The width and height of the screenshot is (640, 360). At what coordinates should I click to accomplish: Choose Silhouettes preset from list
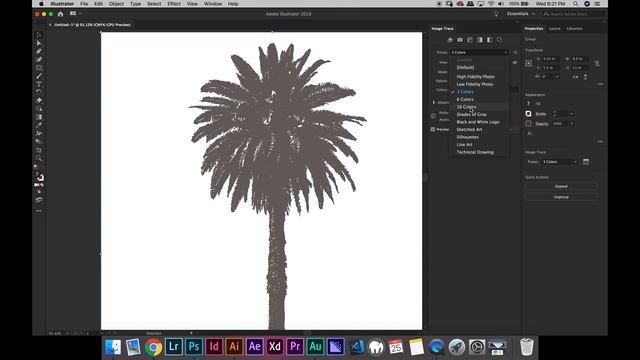(467, 137)
